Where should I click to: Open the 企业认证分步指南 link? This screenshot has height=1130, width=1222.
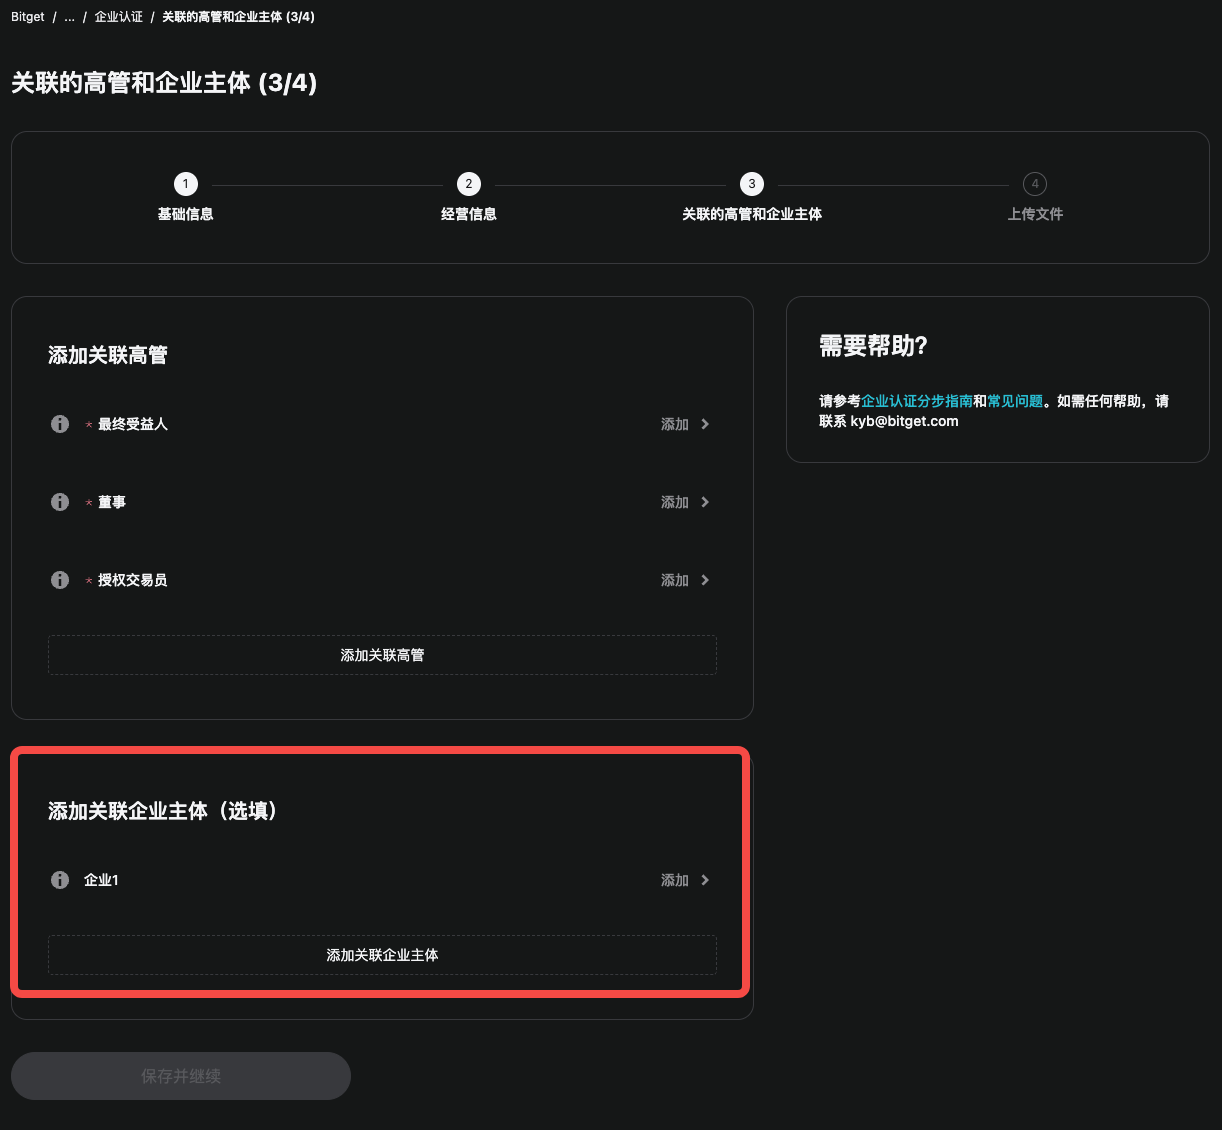point(916,401)
